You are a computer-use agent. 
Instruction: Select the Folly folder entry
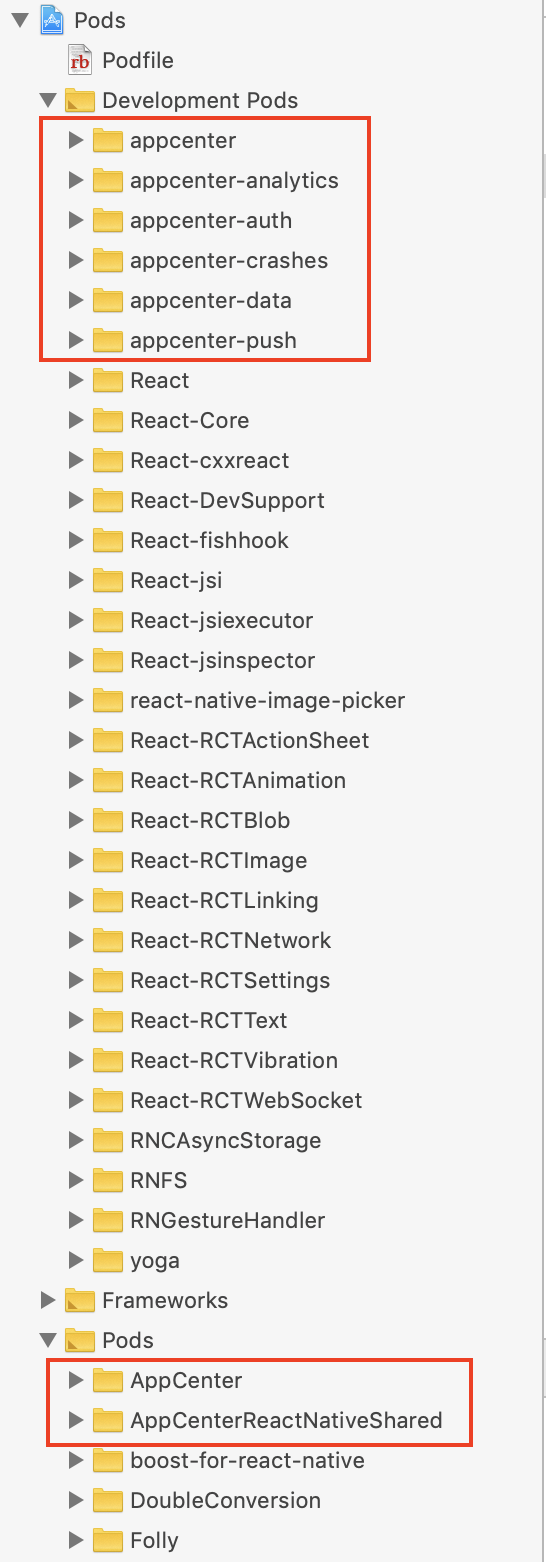[x=154, y=1540]
